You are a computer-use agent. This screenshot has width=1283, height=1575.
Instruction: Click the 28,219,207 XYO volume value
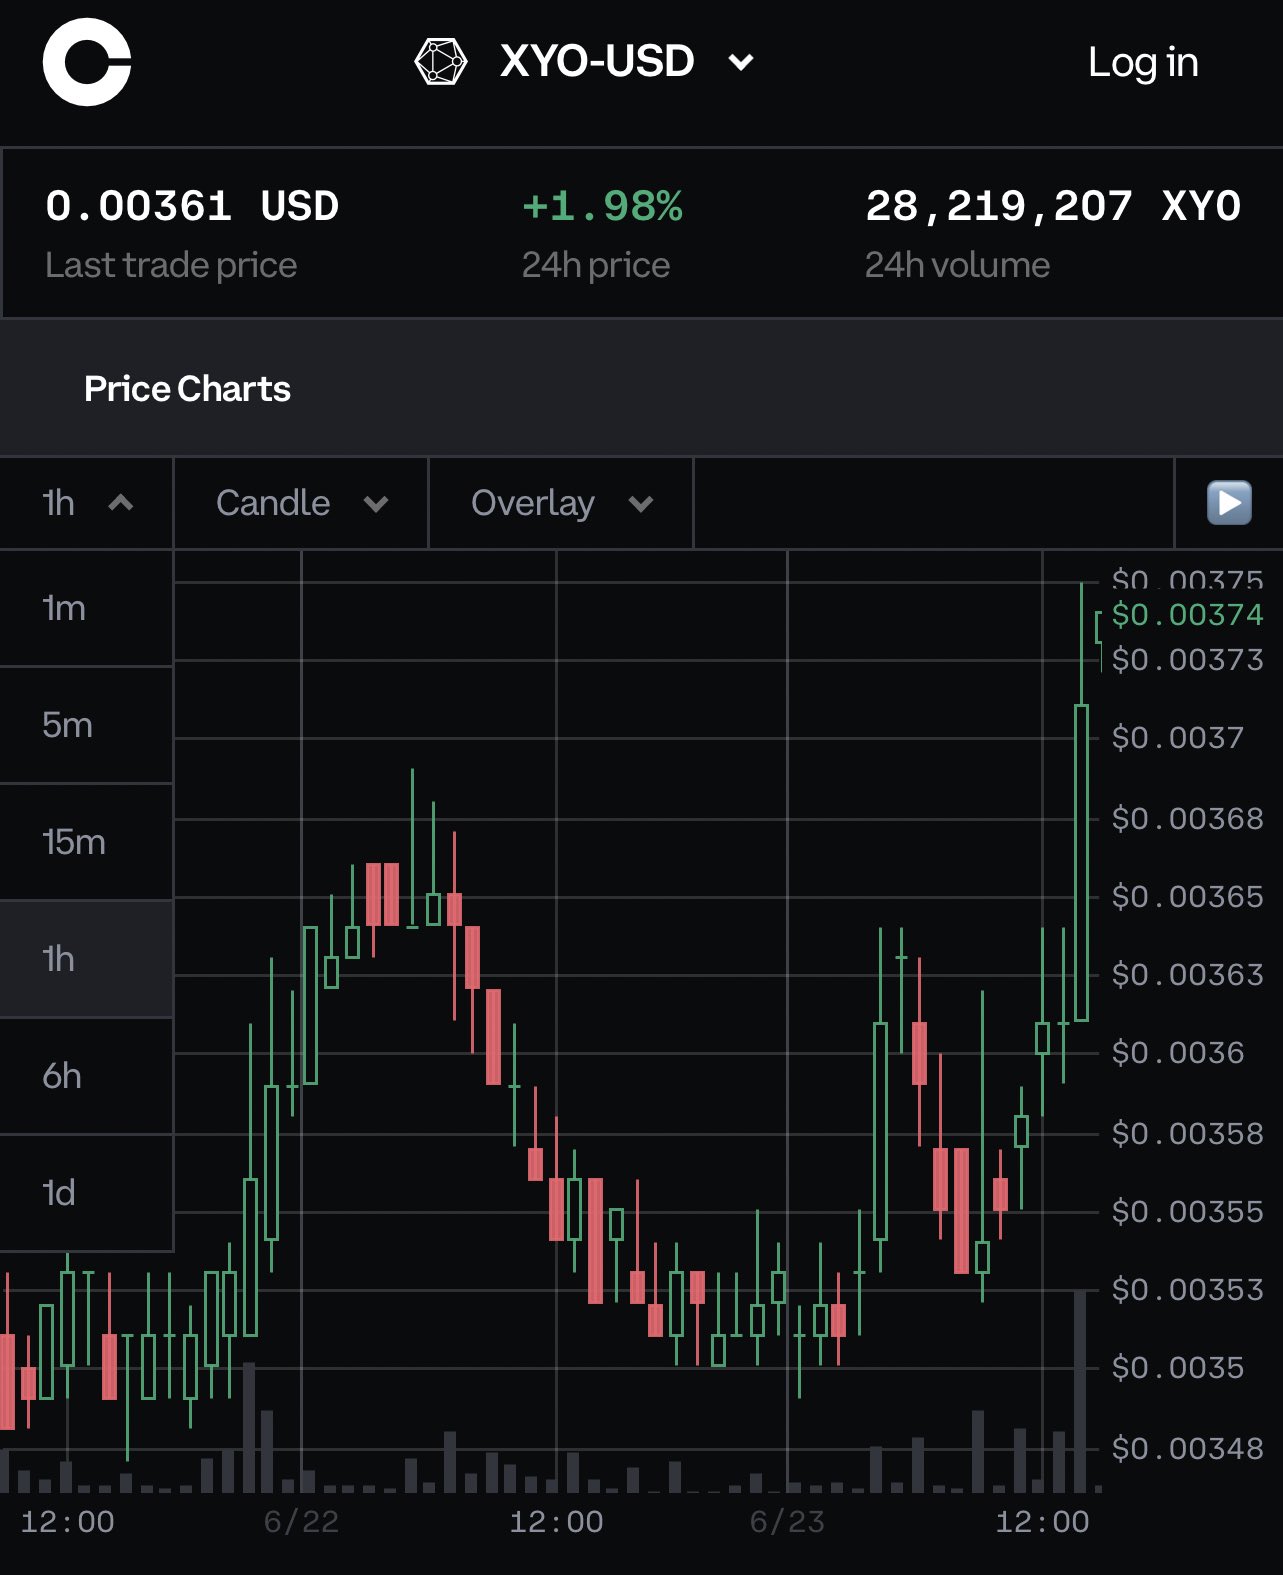click(x=1053, y=206)
